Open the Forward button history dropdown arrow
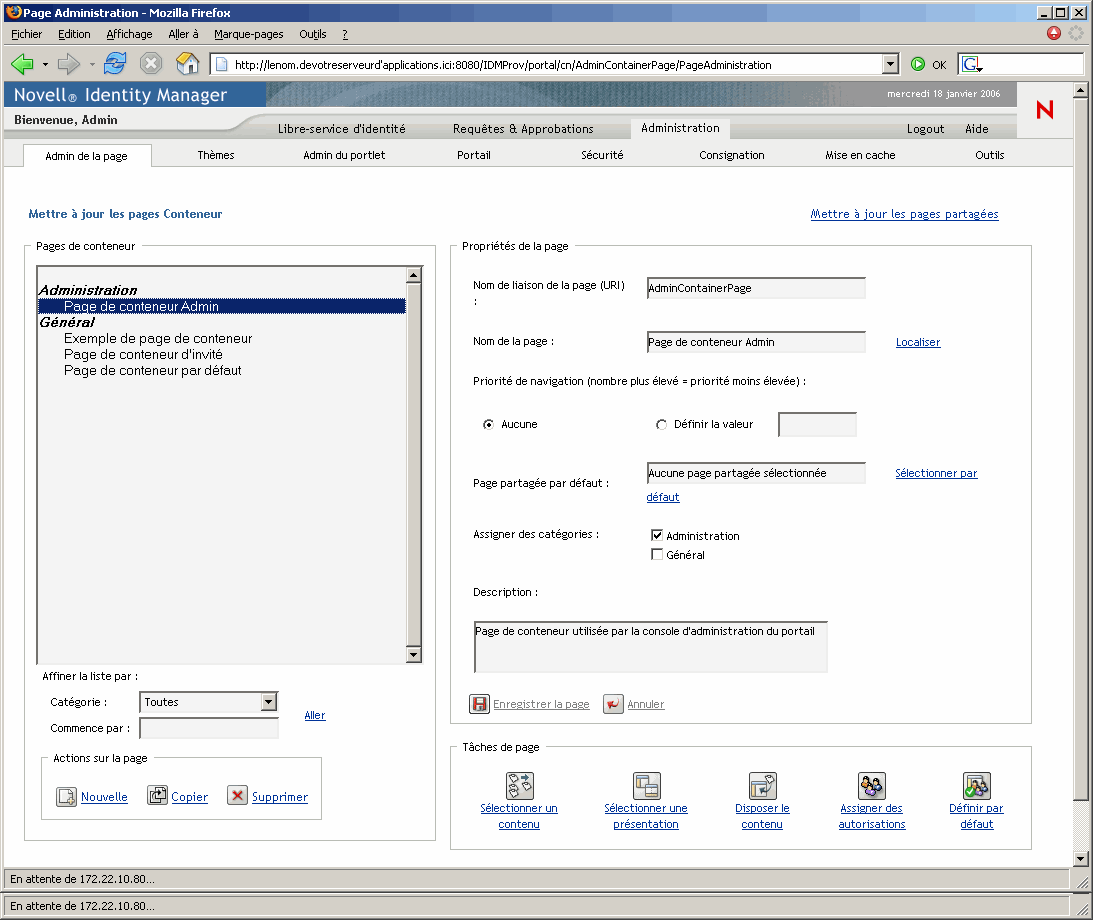 coord(92,65)
